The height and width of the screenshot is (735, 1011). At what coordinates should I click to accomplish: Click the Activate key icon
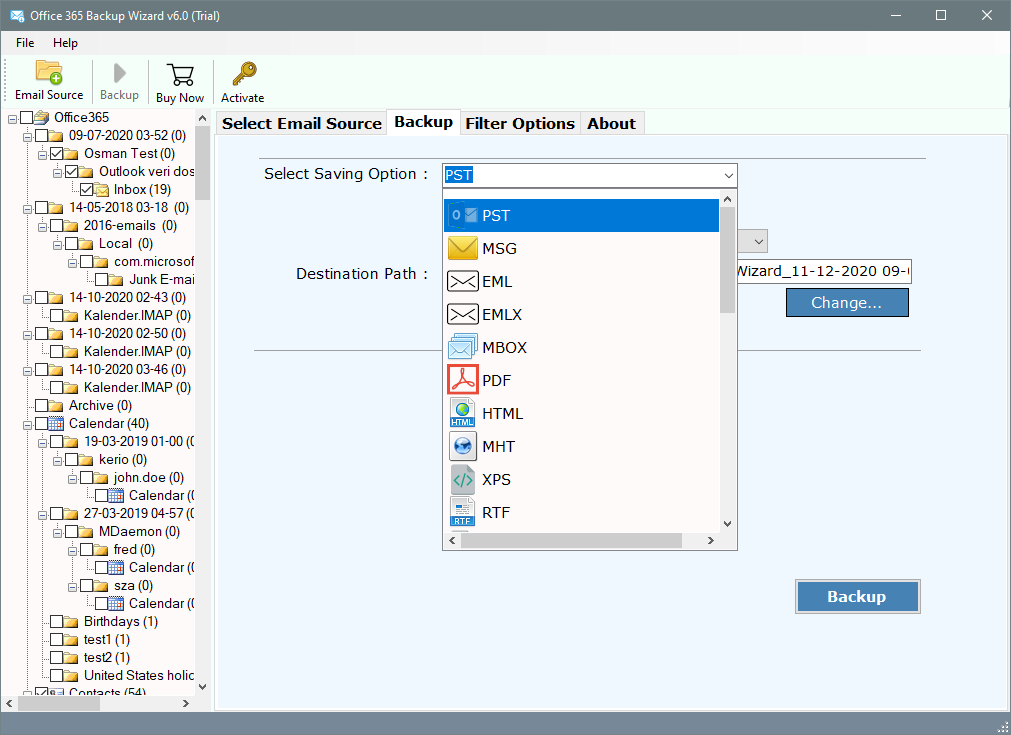pos(244,74)
